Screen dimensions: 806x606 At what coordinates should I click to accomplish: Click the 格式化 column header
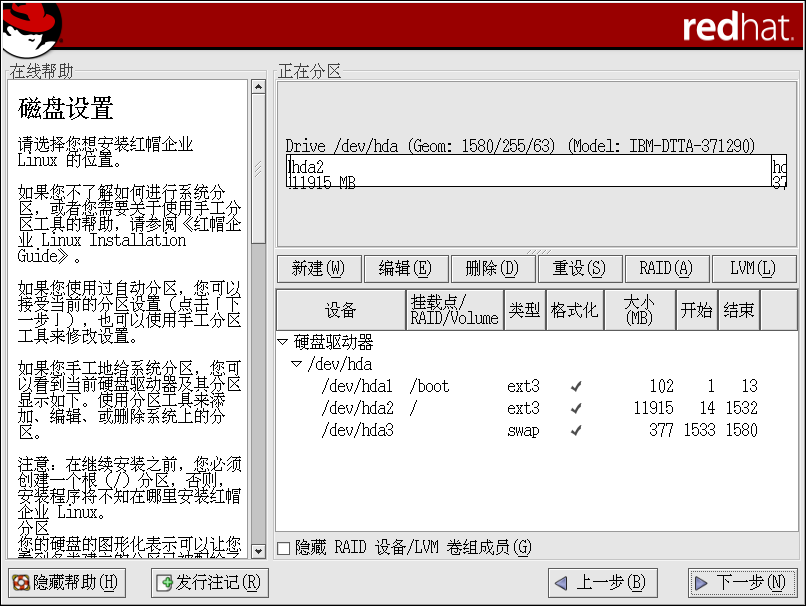click(575, 310)
